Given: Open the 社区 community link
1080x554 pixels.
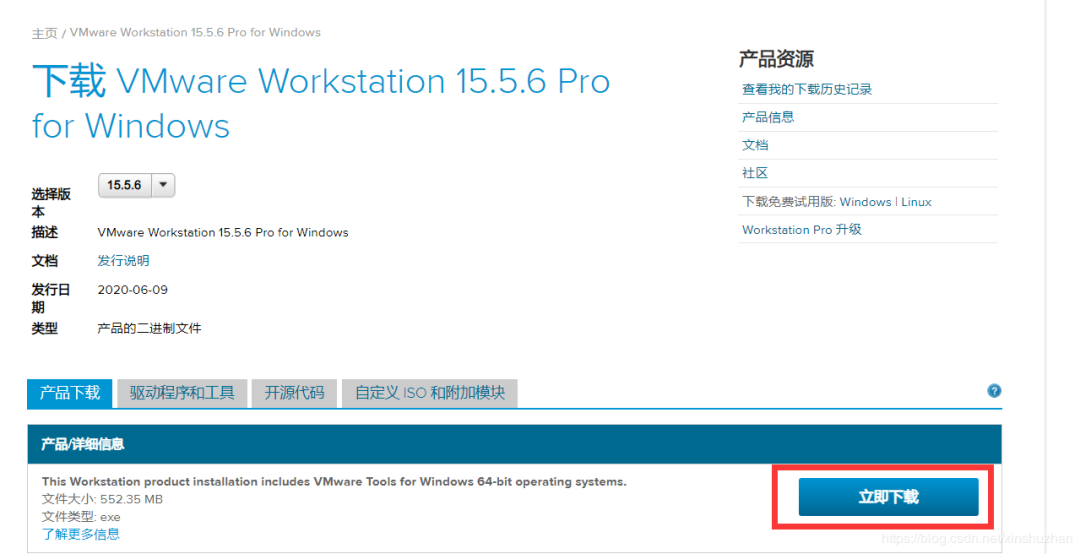Looking at the screenshot, I should (755, 173).
